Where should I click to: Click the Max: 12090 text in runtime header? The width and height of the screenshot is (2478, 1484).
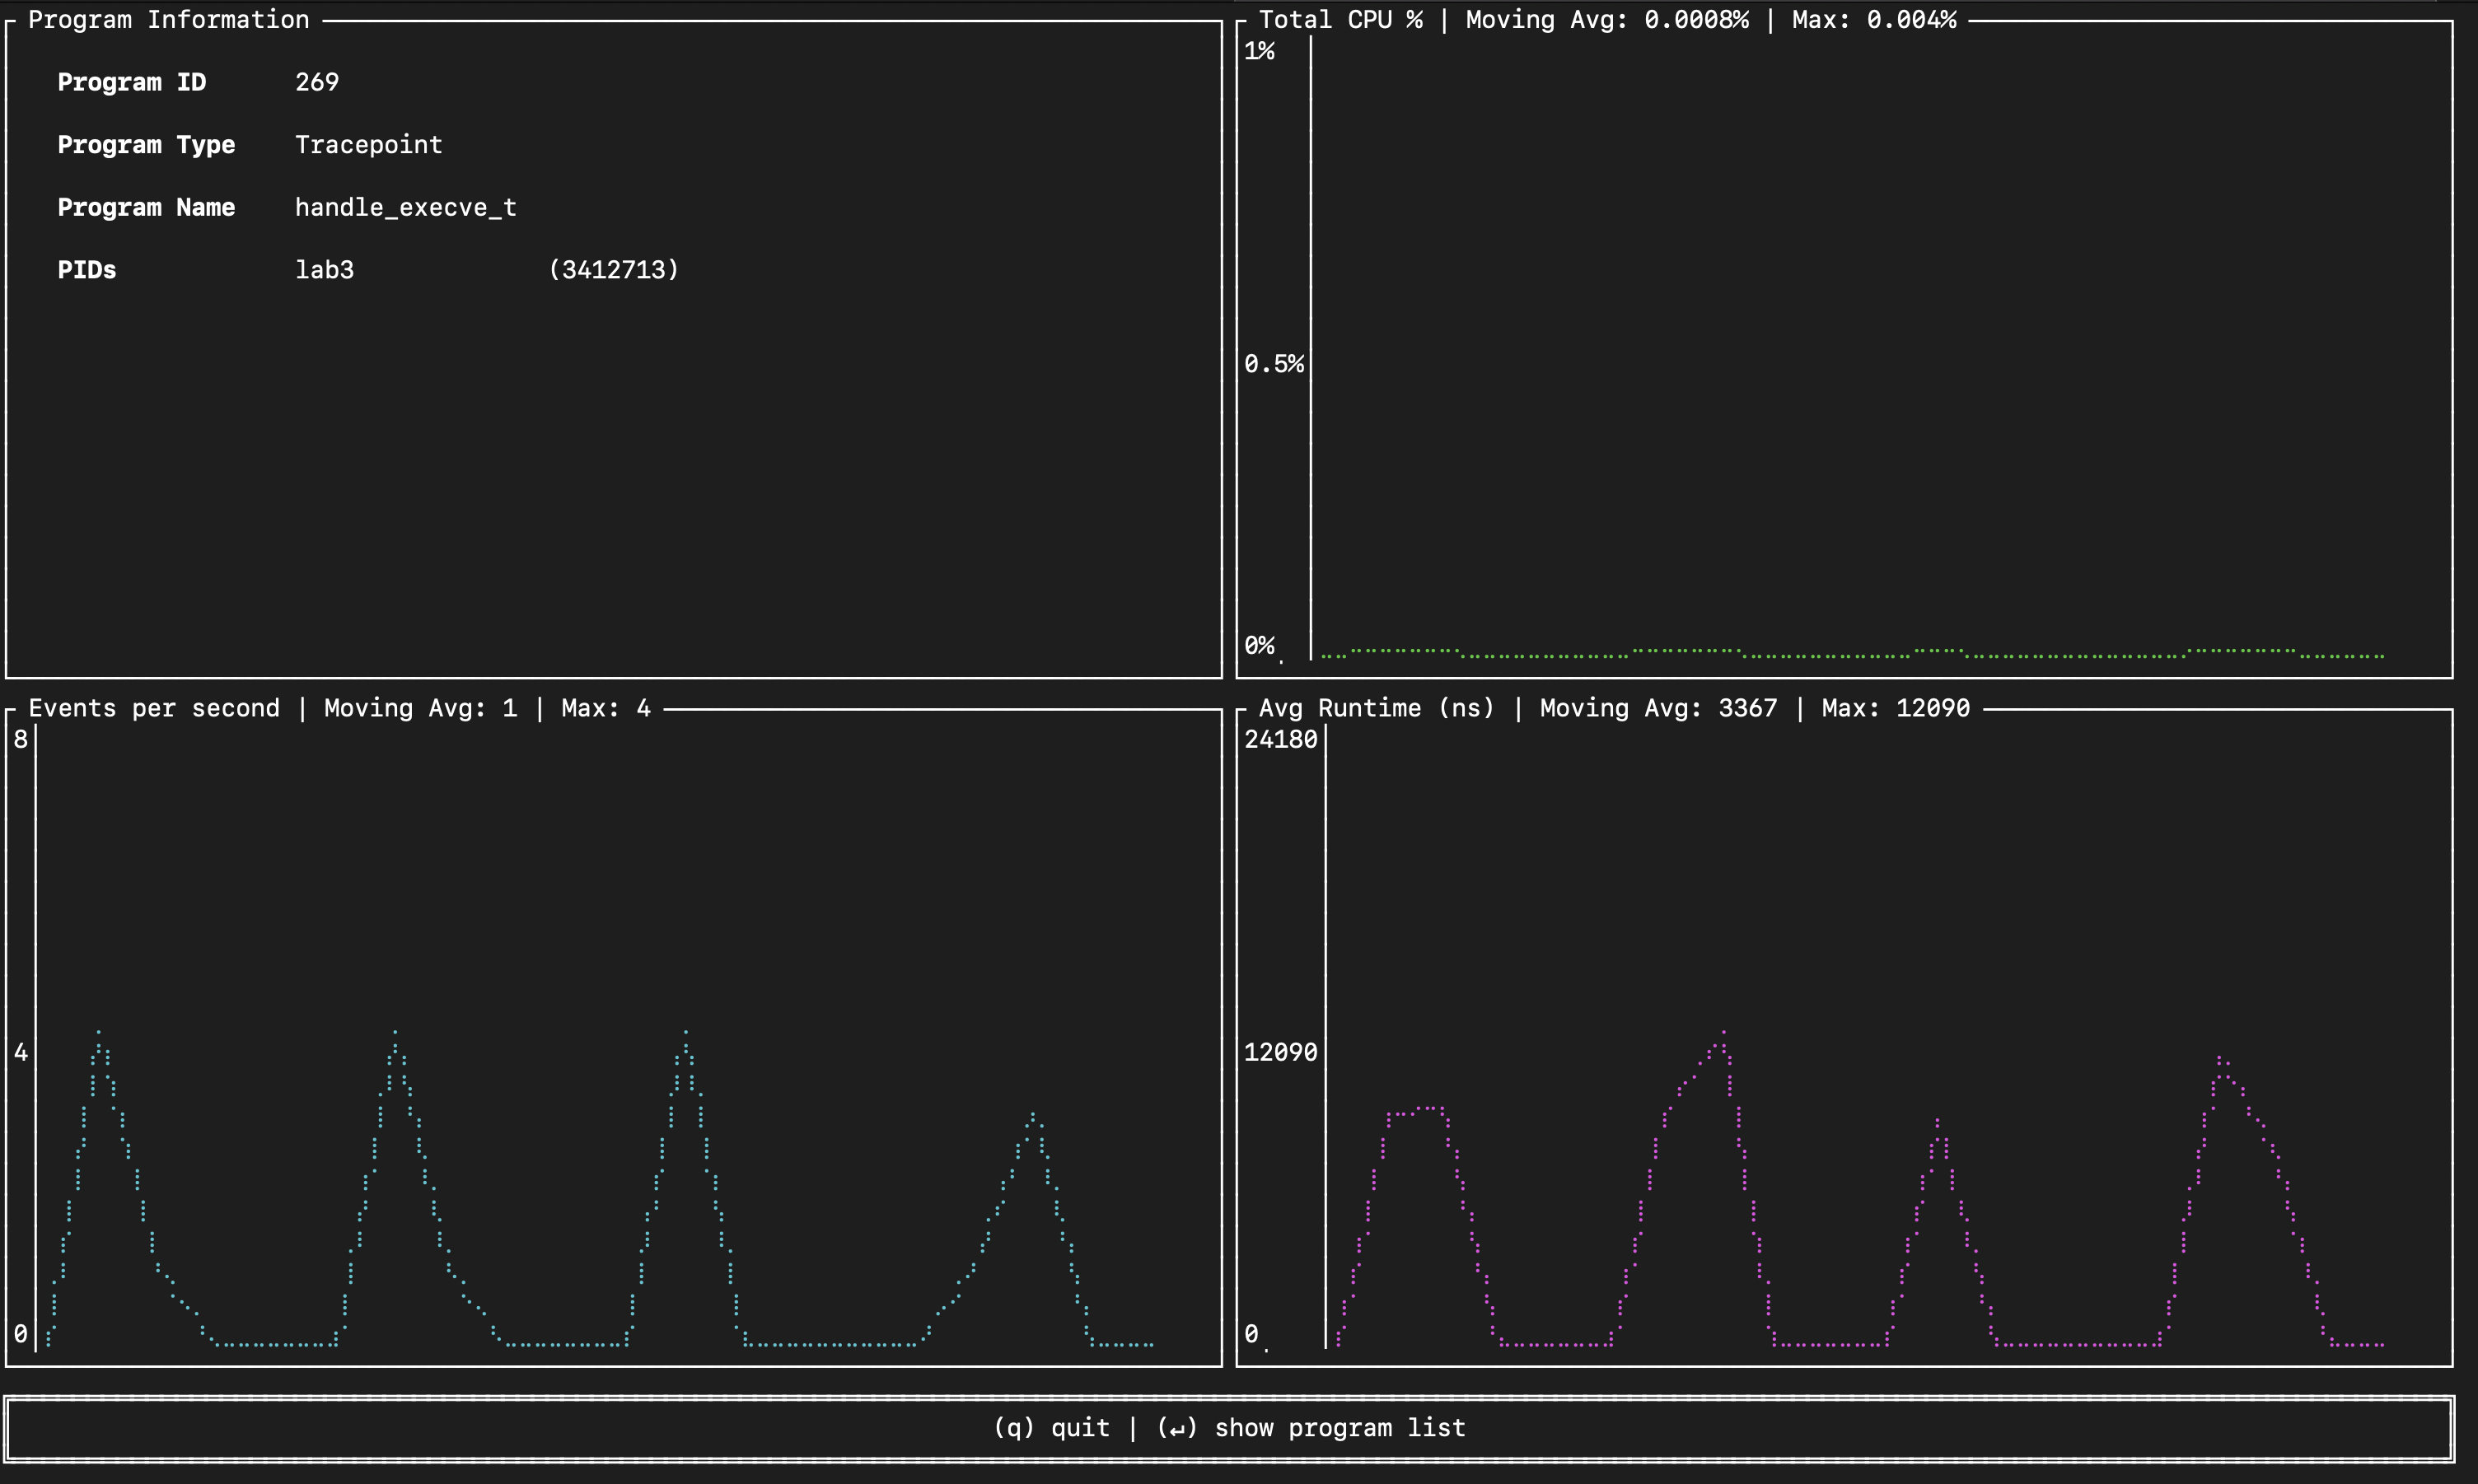[x=1895, y=708]
